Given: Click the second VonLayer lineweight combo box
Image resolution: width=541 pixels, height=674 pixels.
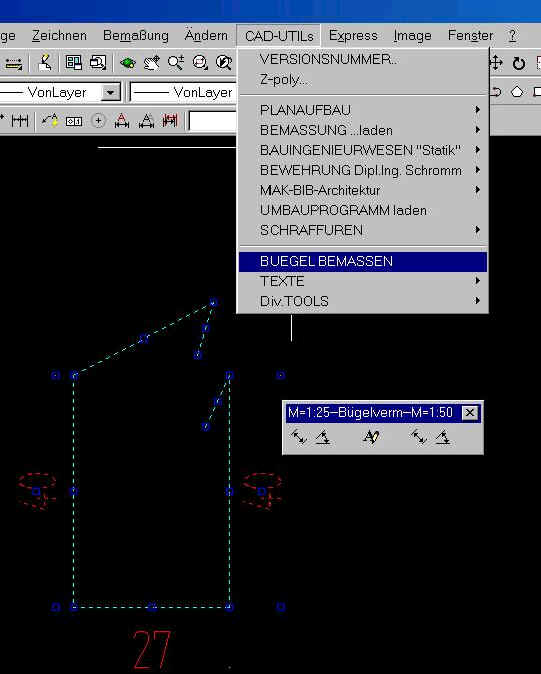Looking at the screenshot, I should pos(183,92).
